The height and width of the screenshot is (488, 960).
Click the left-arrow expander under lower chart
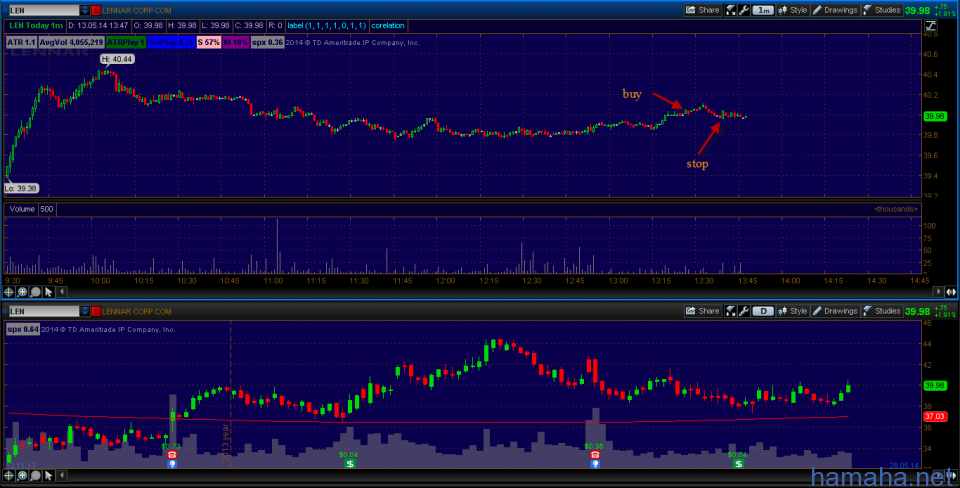coord(61,475)
